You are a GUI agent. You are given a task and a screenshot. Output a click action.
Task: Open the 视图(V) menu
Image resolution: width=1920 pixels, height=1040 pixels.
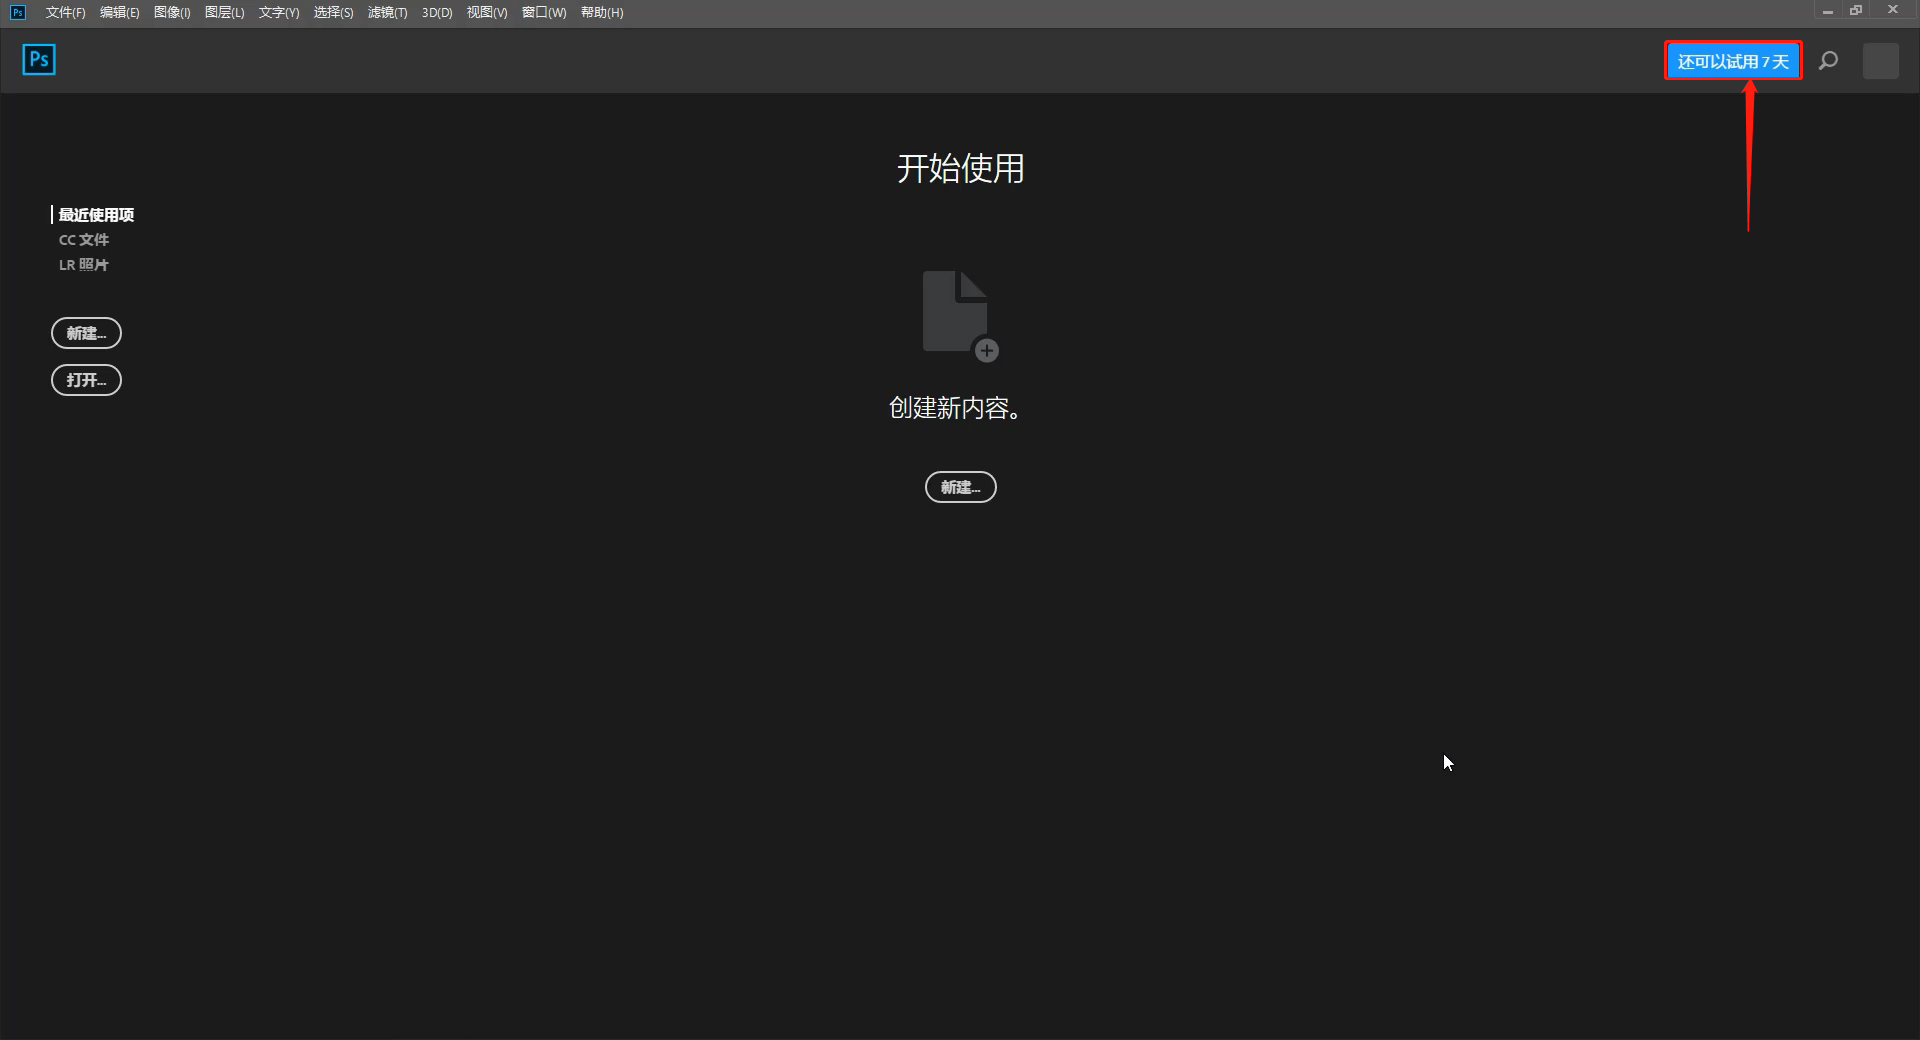click(487, 13)
